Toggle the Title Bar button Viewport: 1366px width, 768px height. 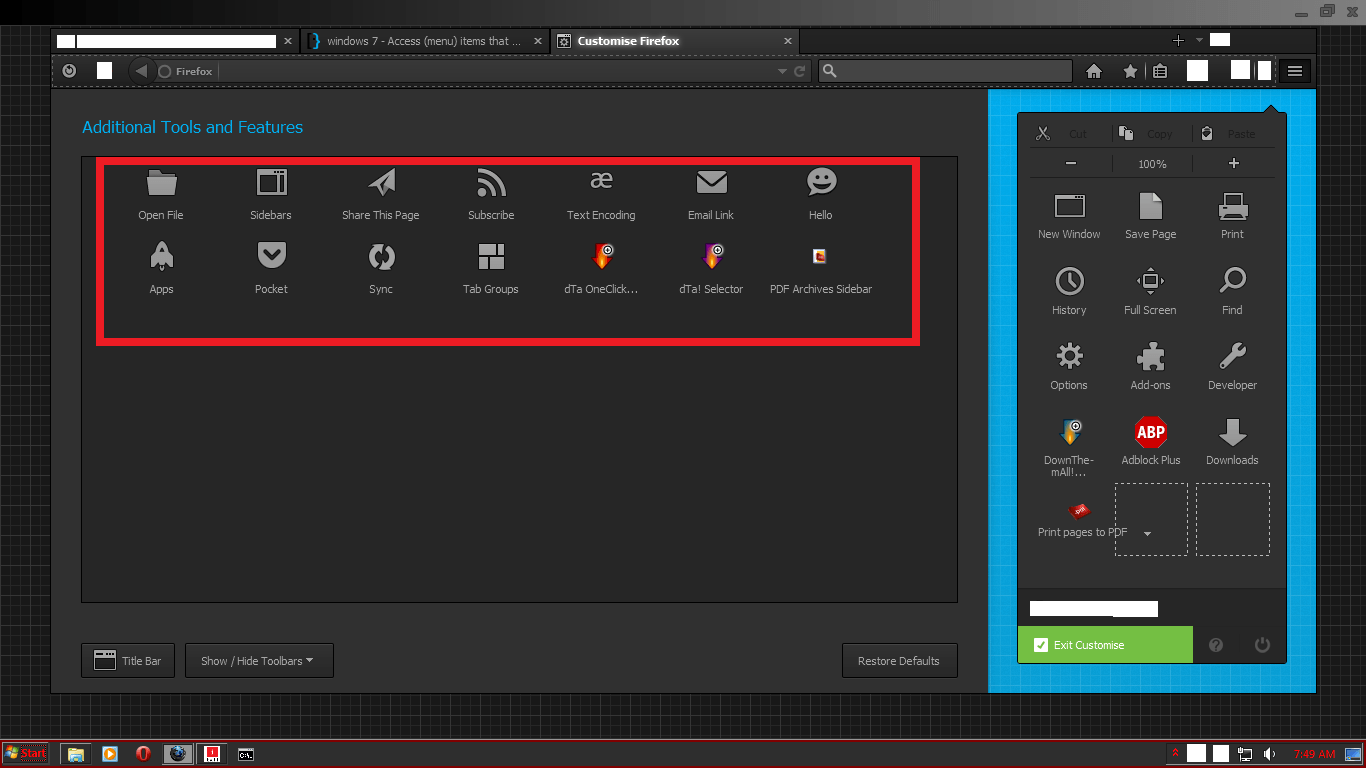coord(128,661)
